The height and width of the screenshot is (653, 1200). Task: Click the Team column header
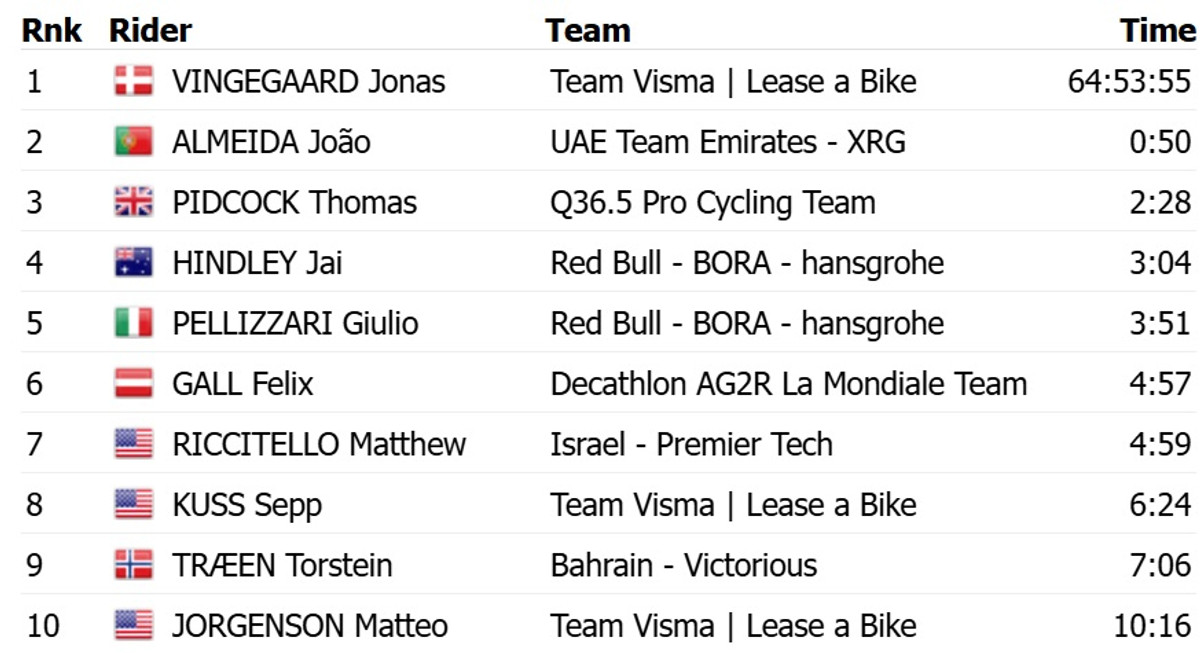[587, 30]
